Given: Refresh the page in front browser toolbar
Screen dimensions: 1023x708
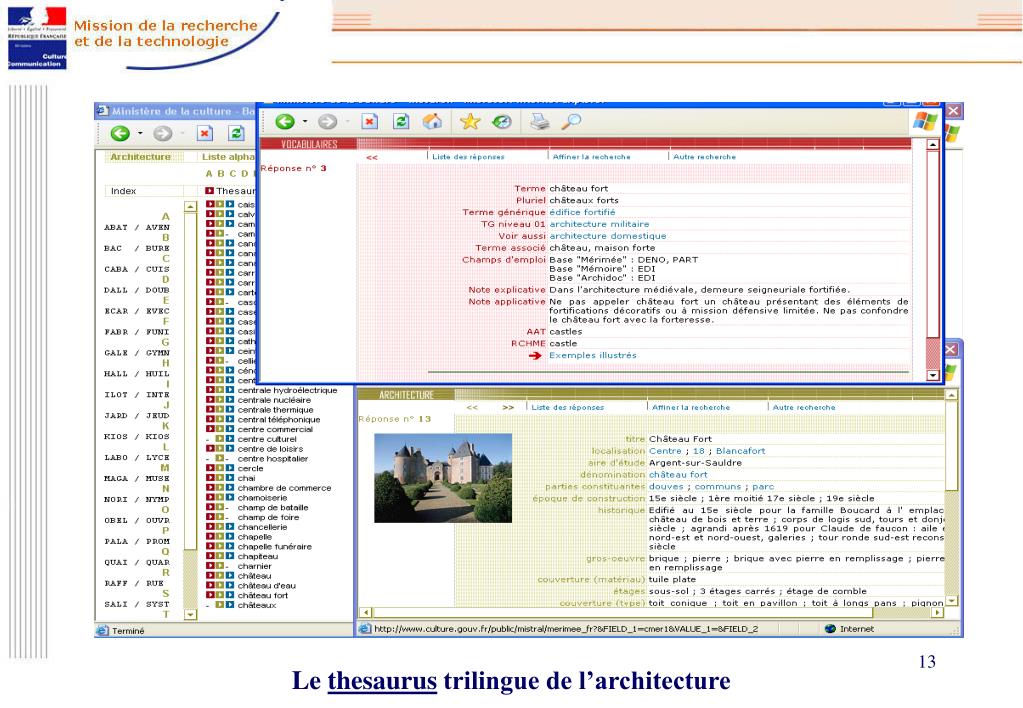Looking at the screenshot, I should point(401,121).
